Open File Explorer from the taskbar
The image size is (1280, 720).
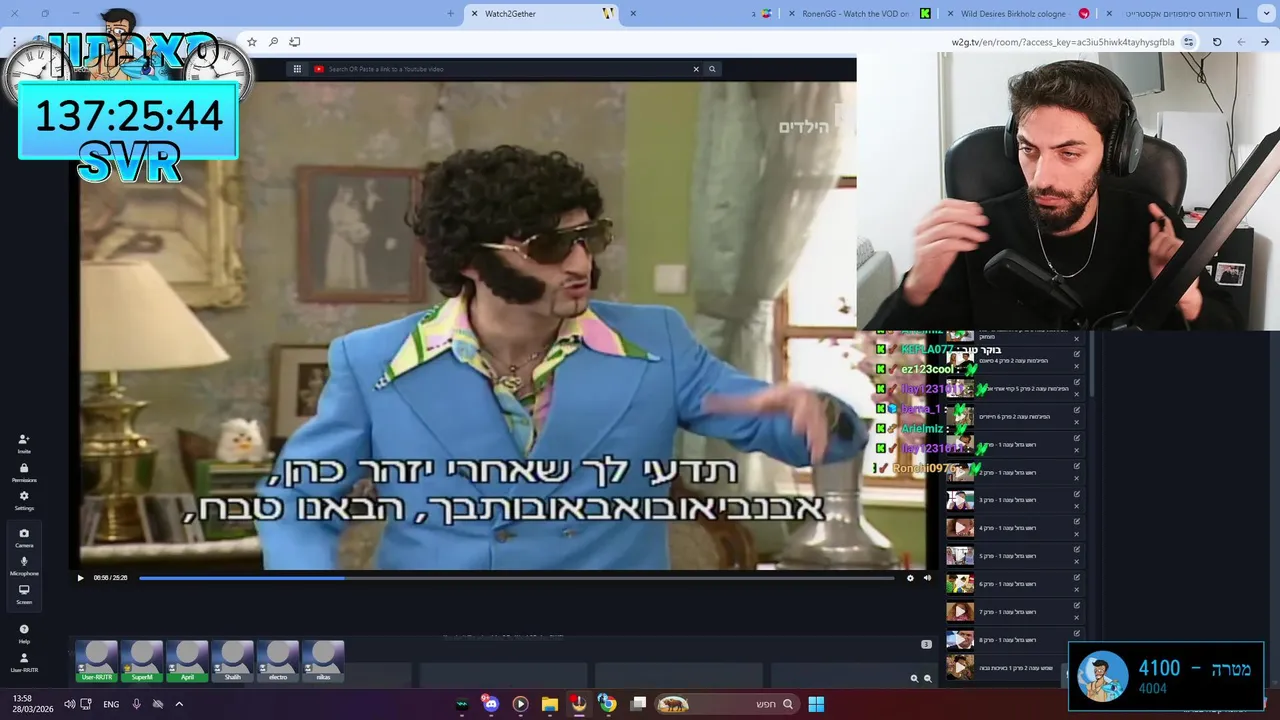(x=550, y=704)
